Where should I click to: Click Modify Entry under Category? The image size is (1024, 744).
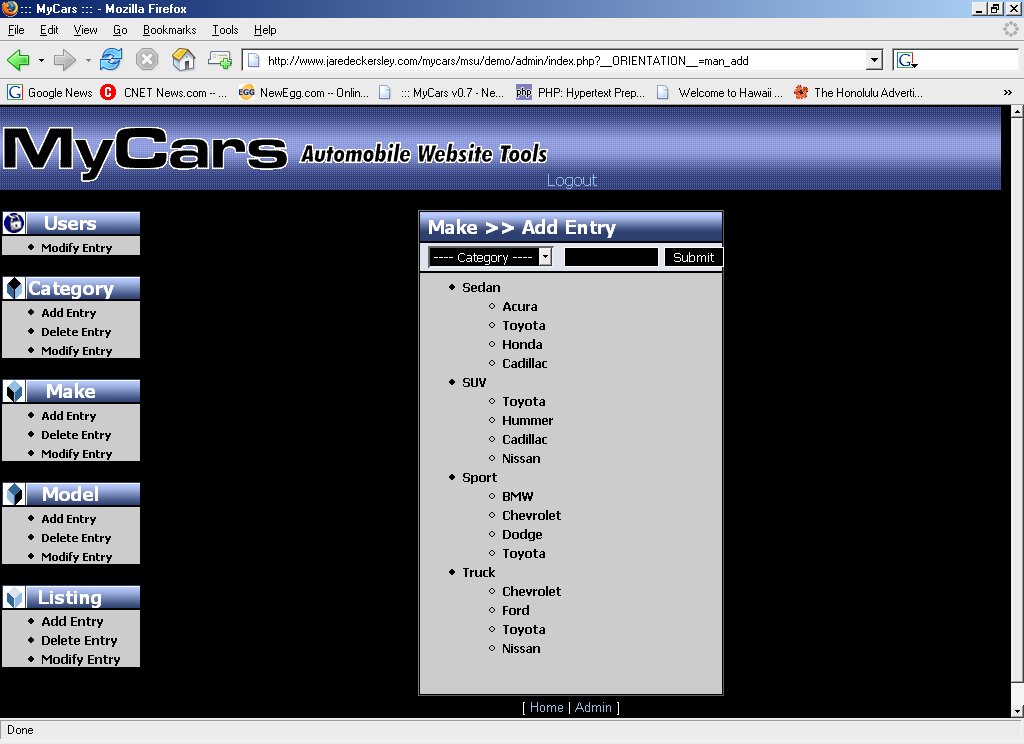pos(76,351)
